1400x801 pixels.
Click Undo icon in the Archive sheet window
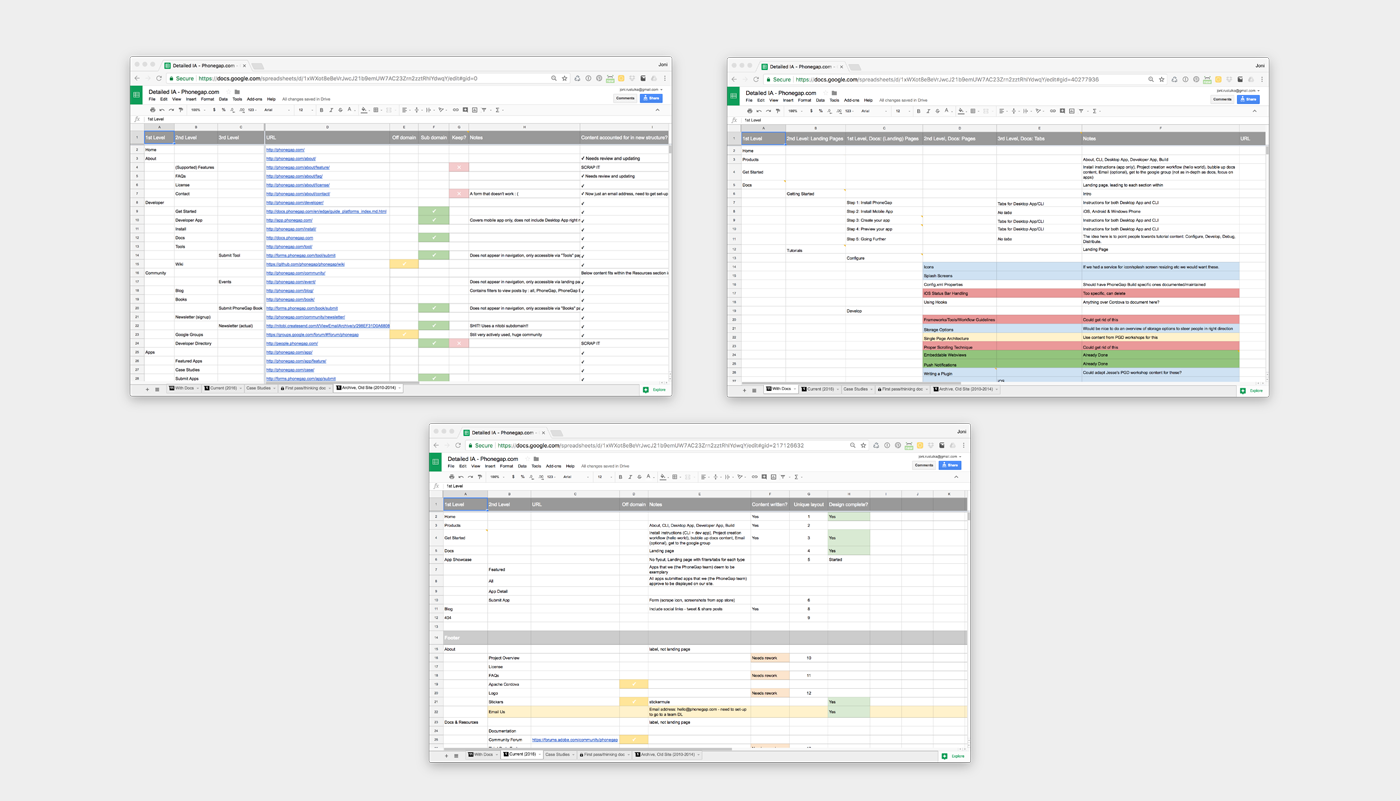(162, 110)
